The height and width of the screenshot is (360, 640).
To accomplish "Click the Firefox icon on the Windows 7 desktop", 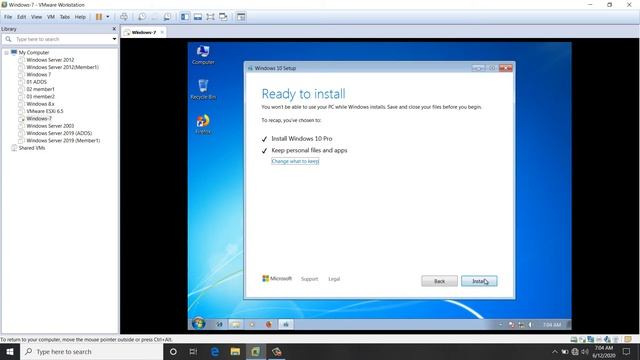I will click(203, 124).
